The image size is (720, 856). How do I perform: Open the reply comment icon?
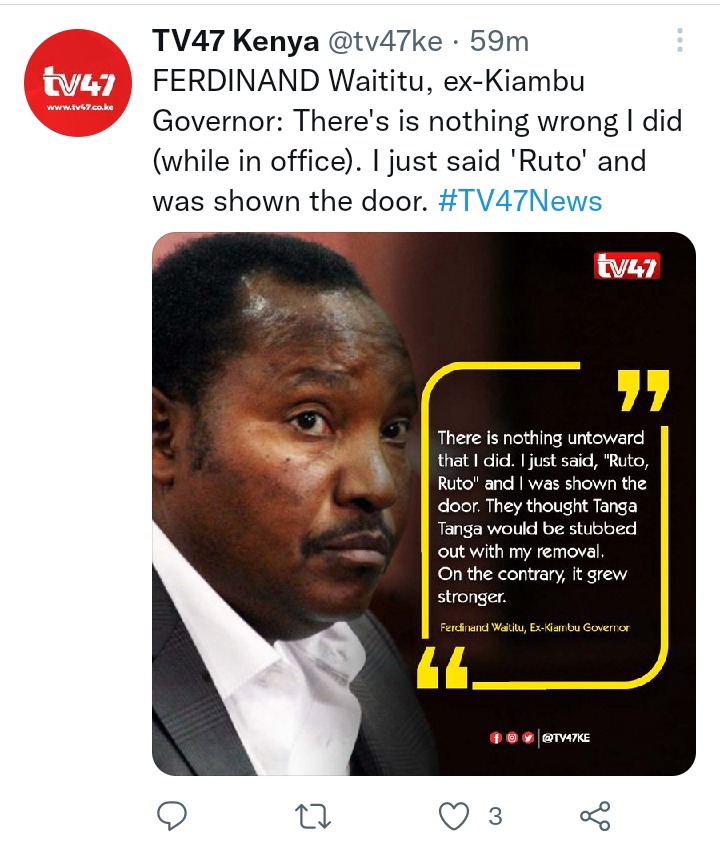(172, 816)
